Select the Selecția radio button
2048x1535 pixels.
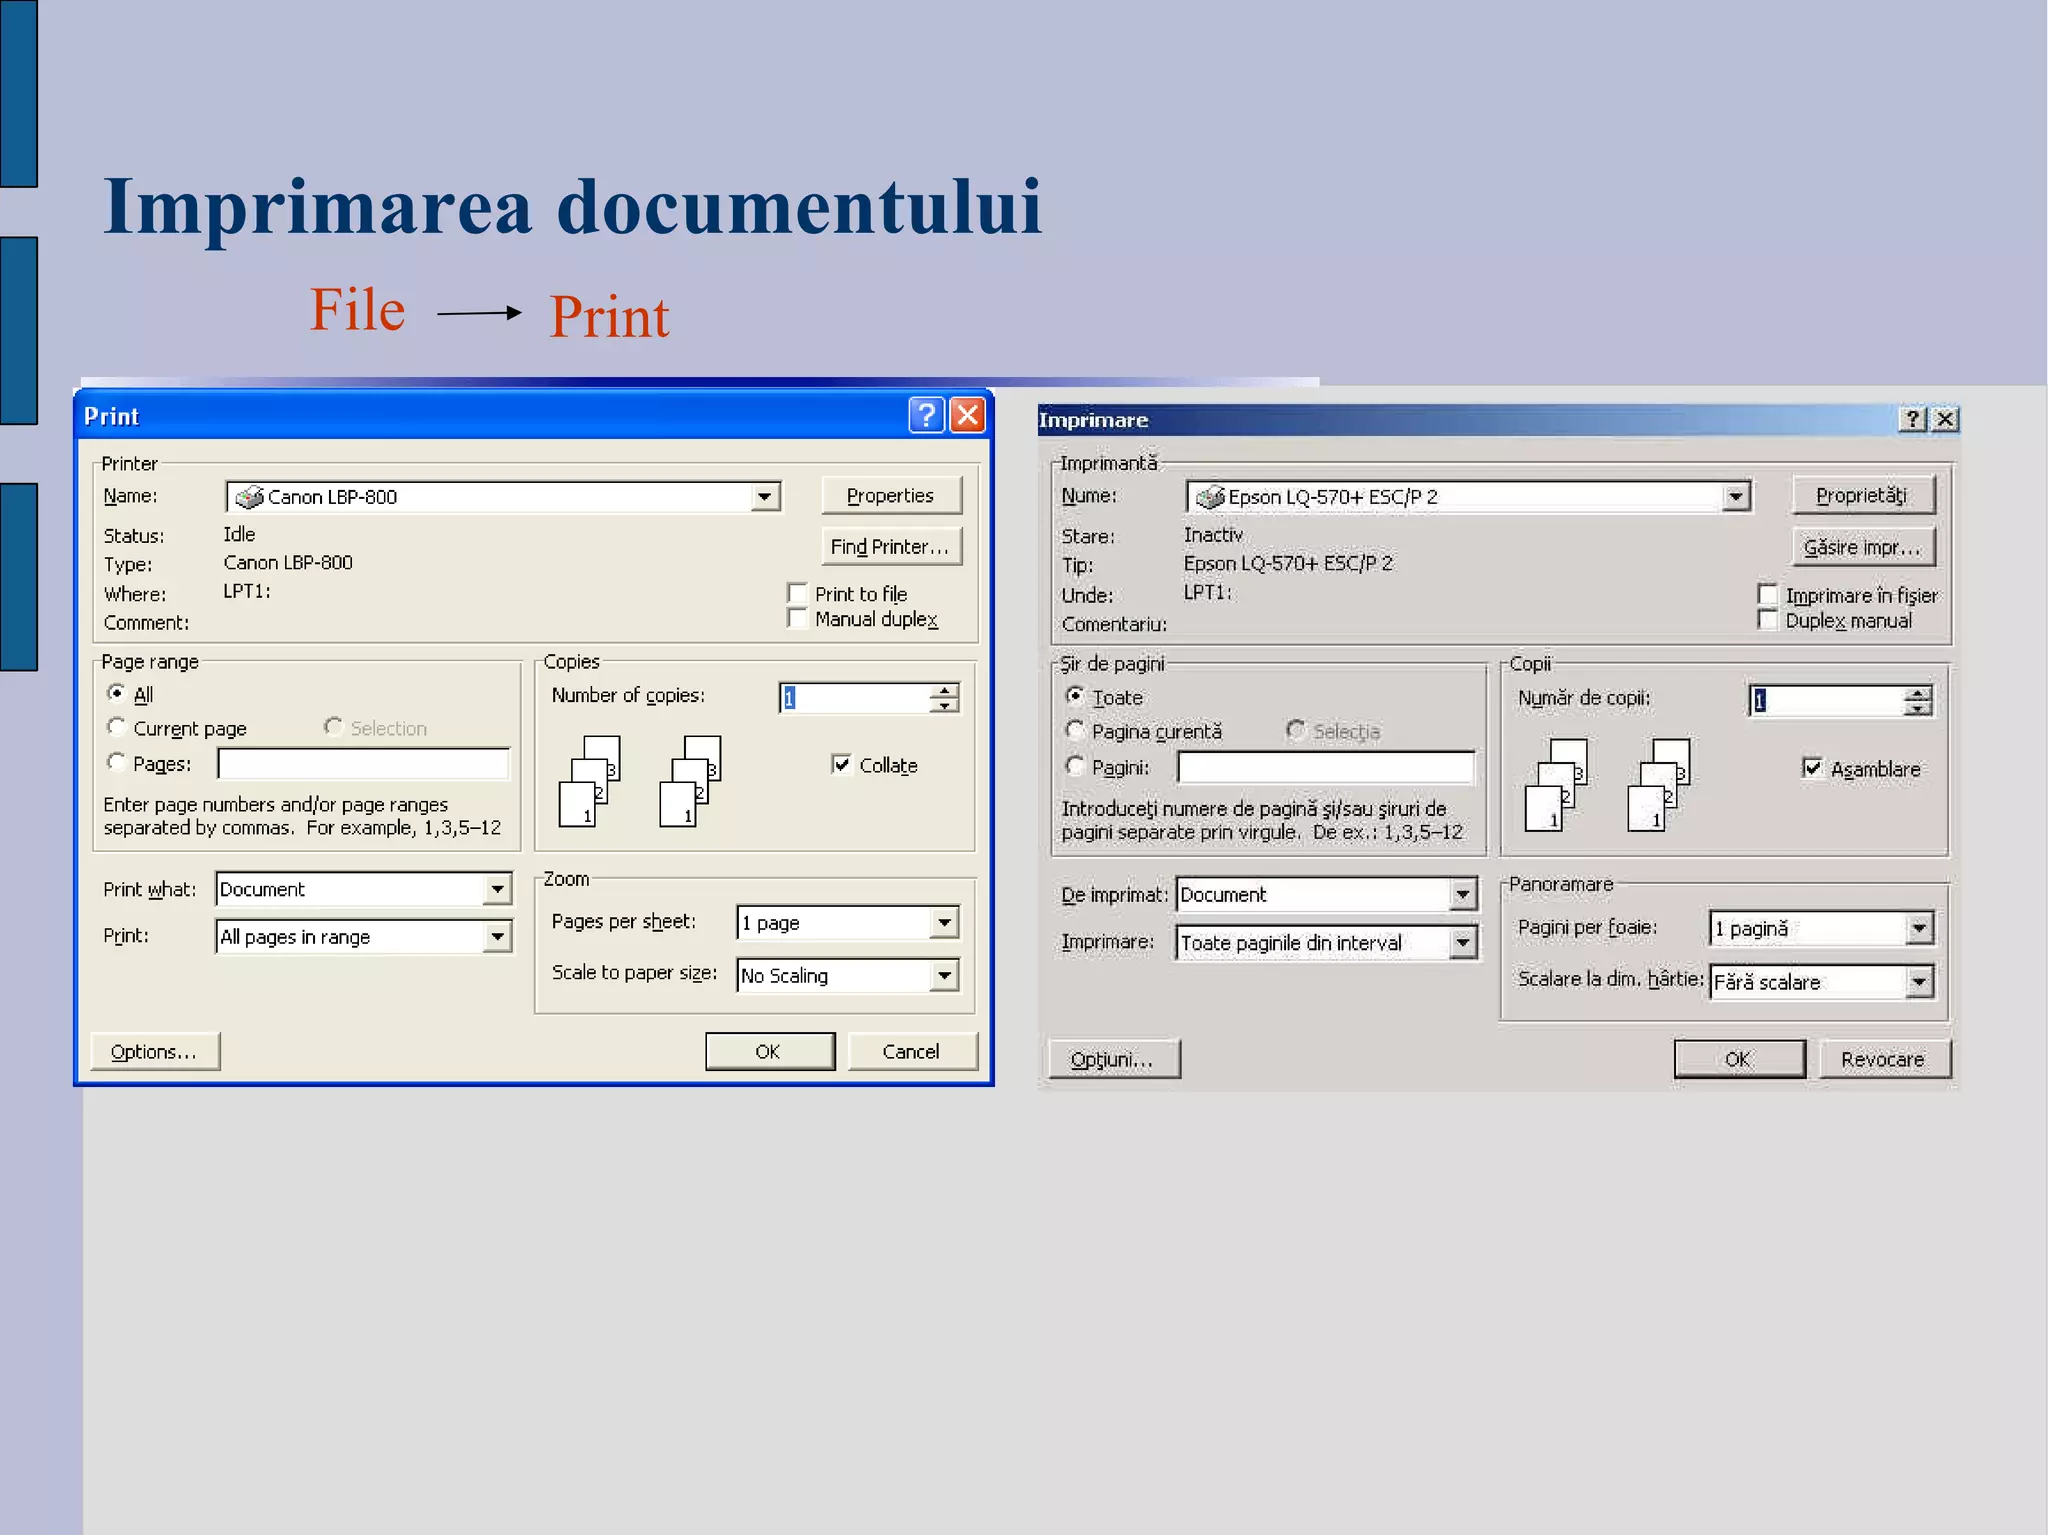(1296, 730)
